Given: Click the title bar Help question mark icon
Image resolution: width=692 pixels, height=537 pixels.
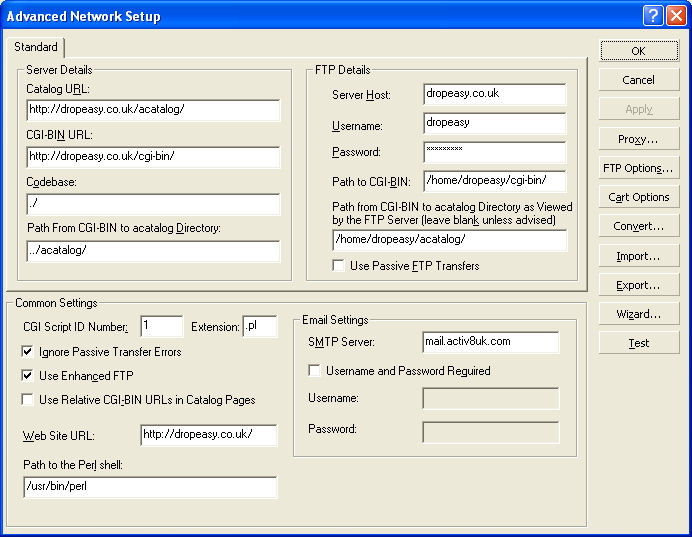Looking at the screenshot, I should pos(652,16).
